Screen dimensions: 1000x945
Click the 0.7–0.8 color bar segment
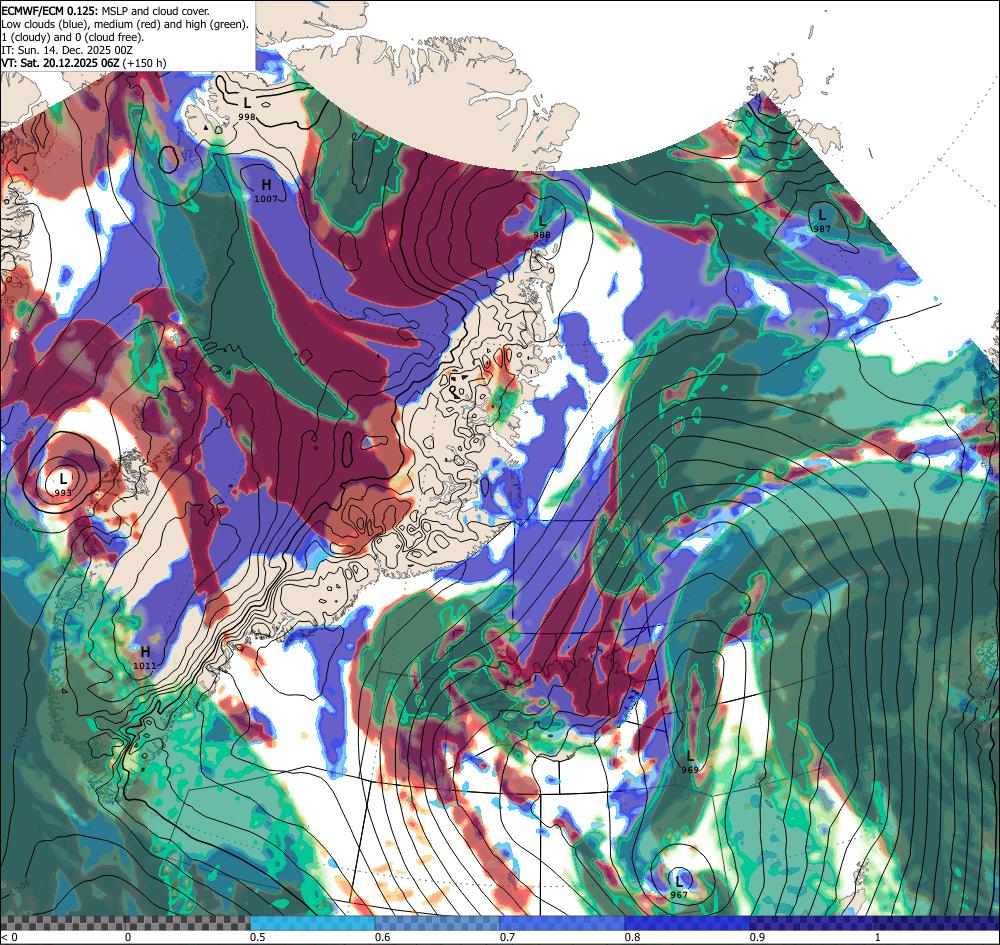pos(562,923)
